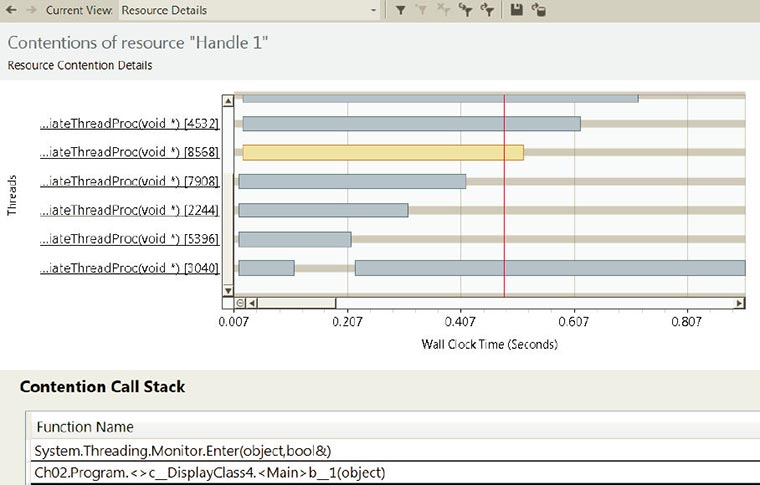The width and height of the screenshot is (760, 485).
Task: Select the highlighted yellow contention bar
Action: [383, 153]
